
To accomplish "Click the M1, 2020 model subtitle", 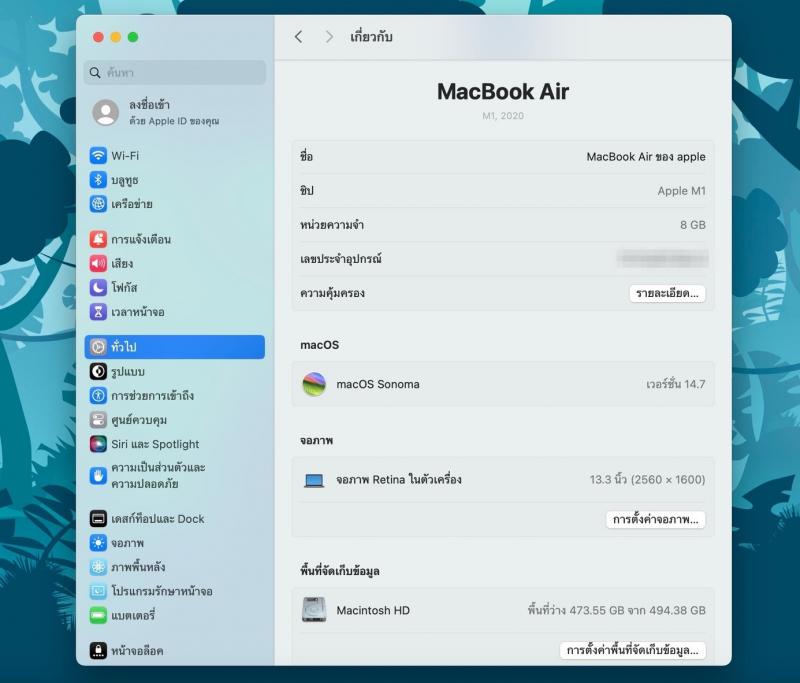I will 503,116.
